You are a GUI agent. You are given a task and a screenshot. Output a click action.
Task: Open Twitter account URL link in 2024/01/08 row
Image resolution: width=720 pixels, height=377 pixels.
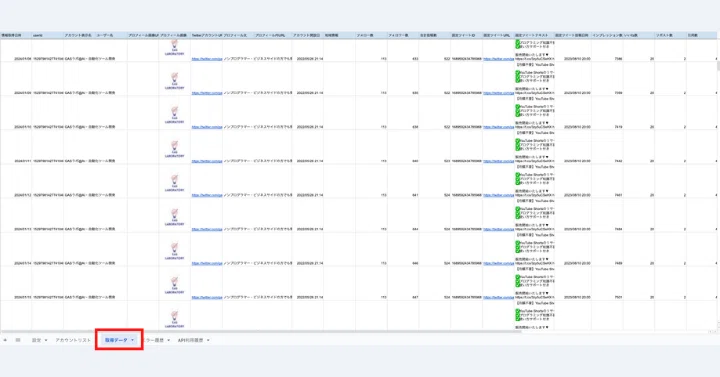tap(207, 59)
